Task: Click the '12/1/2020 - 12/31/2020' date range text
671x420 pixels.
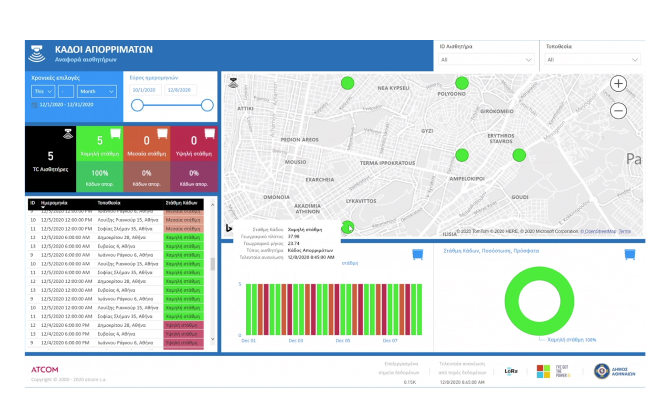Action: [66, 104]
